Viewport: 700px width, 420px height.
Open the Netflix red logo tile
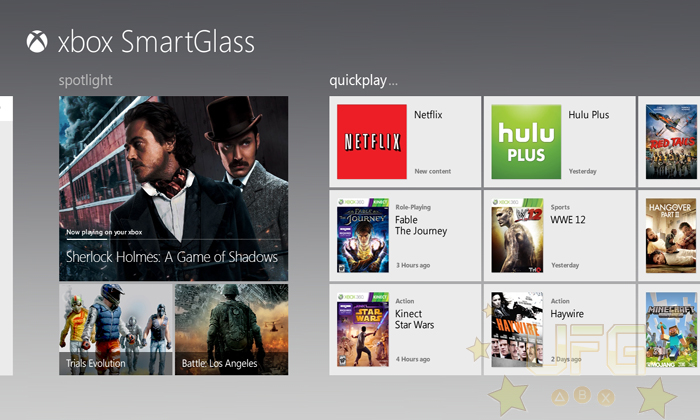tap(371, 141)
